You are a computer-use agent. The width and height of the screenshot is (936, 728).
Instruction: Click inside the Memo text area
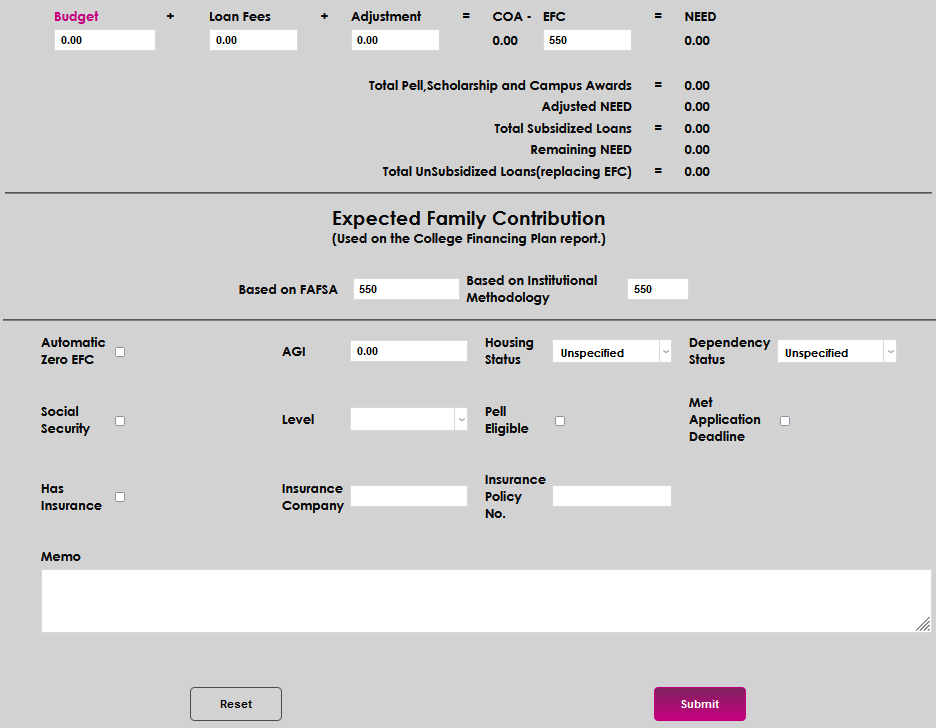pyautogui.click(x=485, y=601)
